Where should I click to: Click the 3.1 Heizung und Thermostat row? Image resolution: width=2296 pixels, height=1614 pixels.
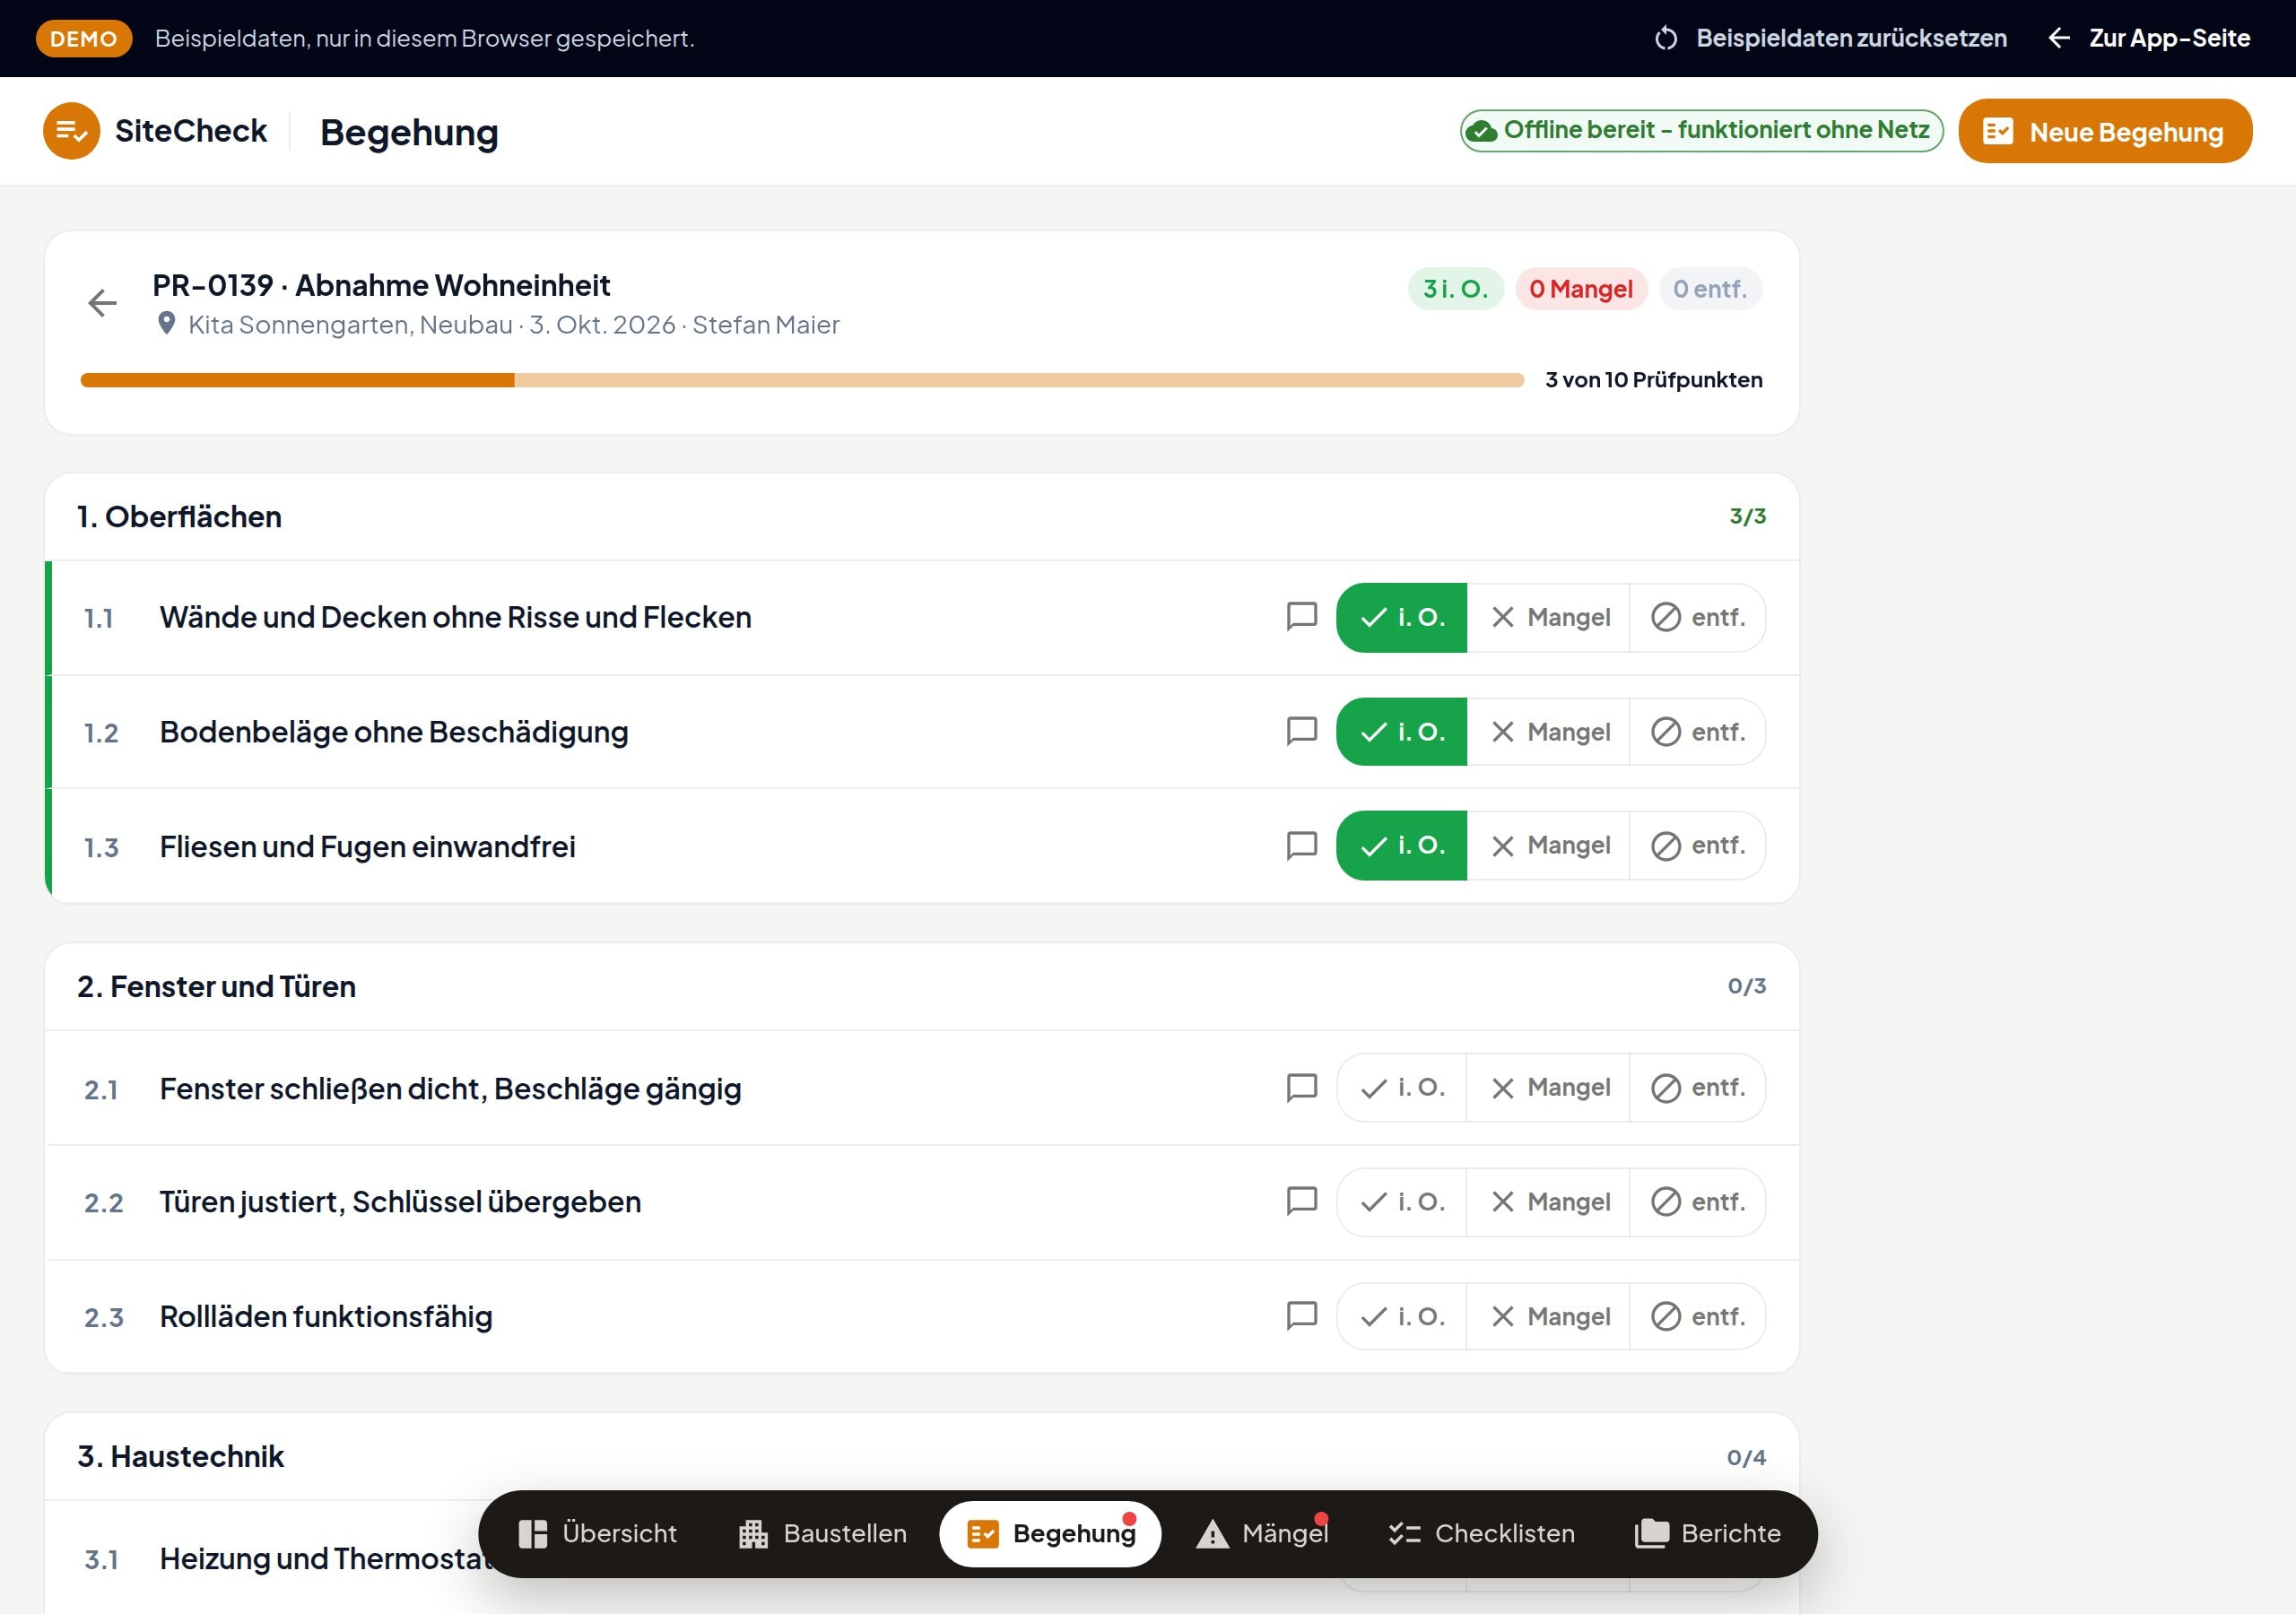[x=921, y=1558]
